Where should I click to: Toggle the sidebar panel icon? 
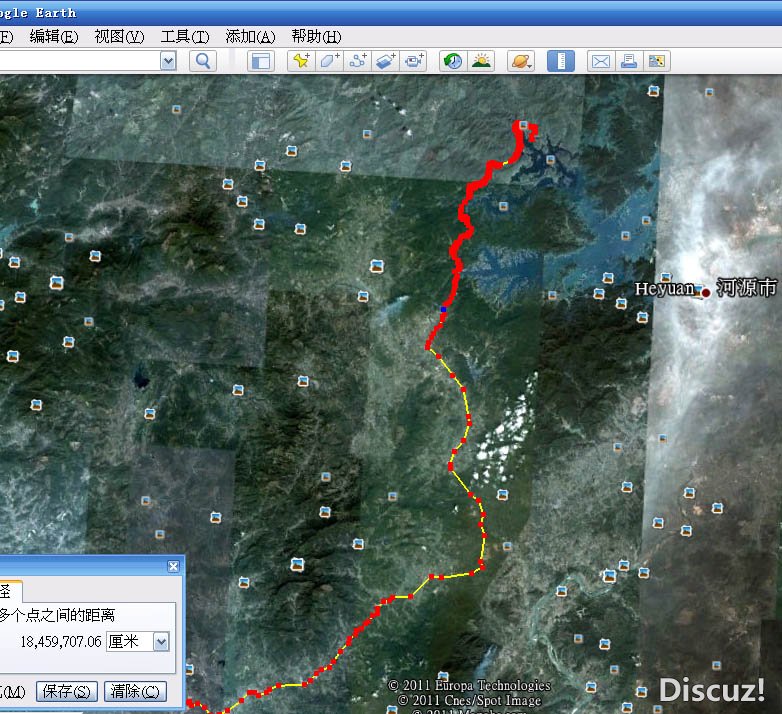coord(260,61)
